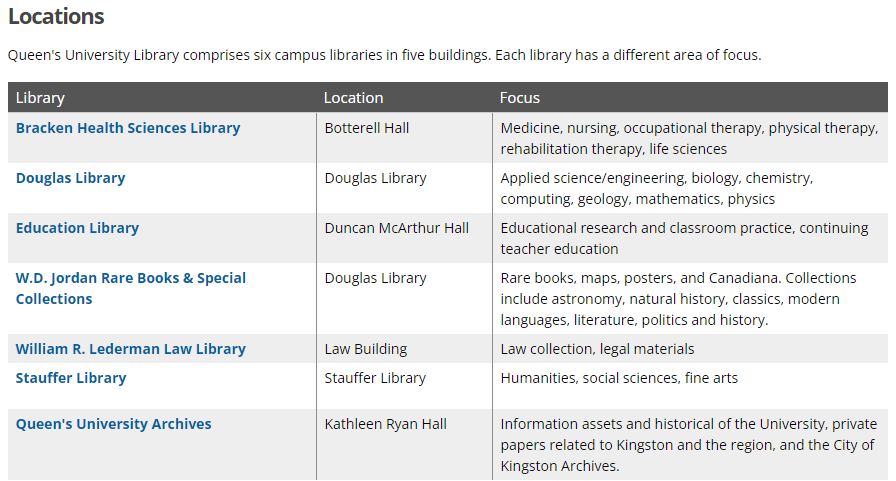Follow W.D. Jordan Rare Books & Special Collections link
The height and width of the screenshot is (481, 896).
tap(130, 278)
